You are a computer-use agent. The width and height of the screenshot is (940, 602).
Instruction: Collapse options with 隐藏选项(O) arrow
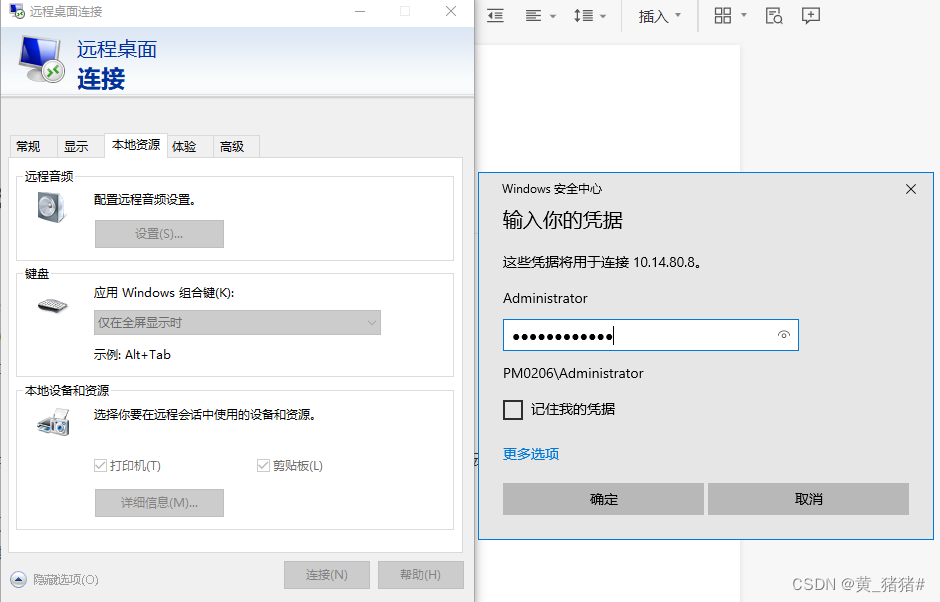coord(19,579)
